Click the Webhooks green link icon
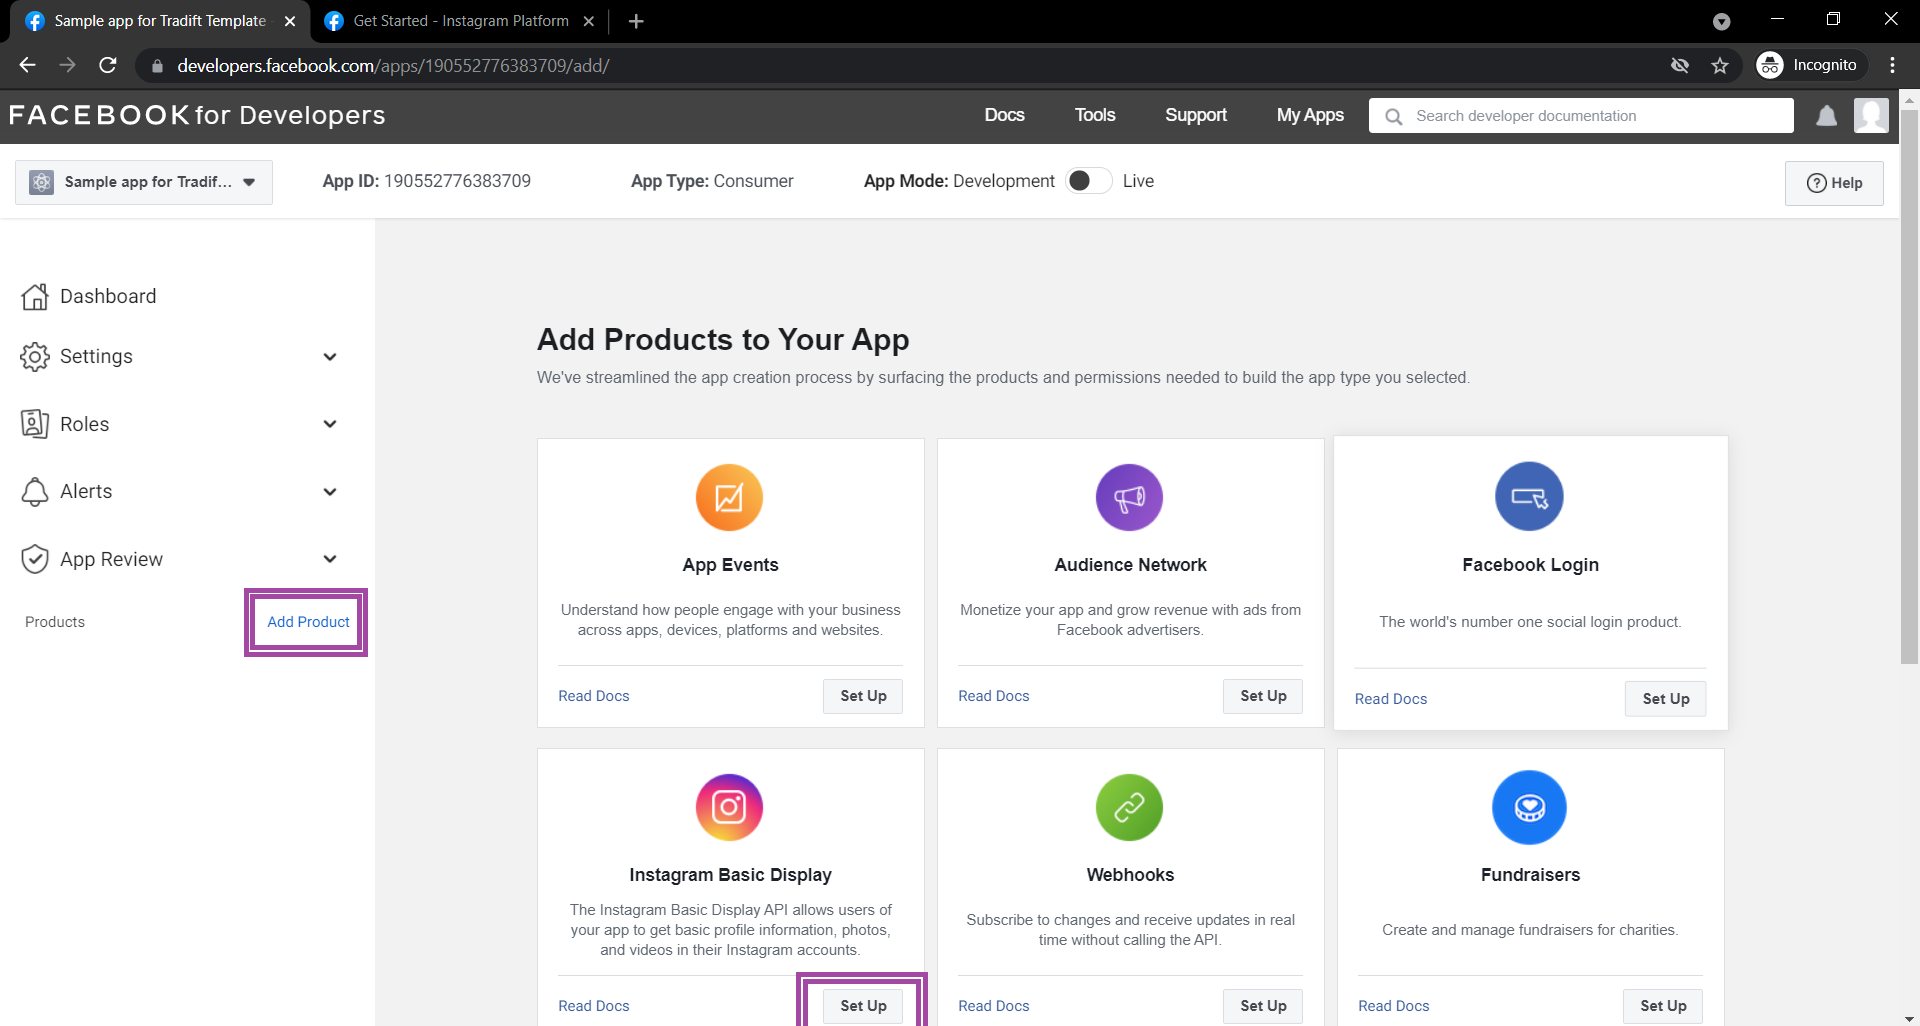Viewport: 1920px width, 1026px height. (1129, 807)
